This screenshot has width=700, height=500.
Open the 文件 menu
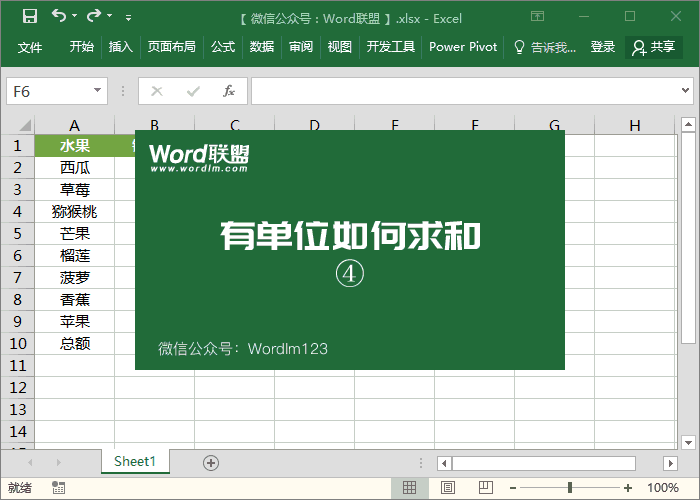[30, 47]
